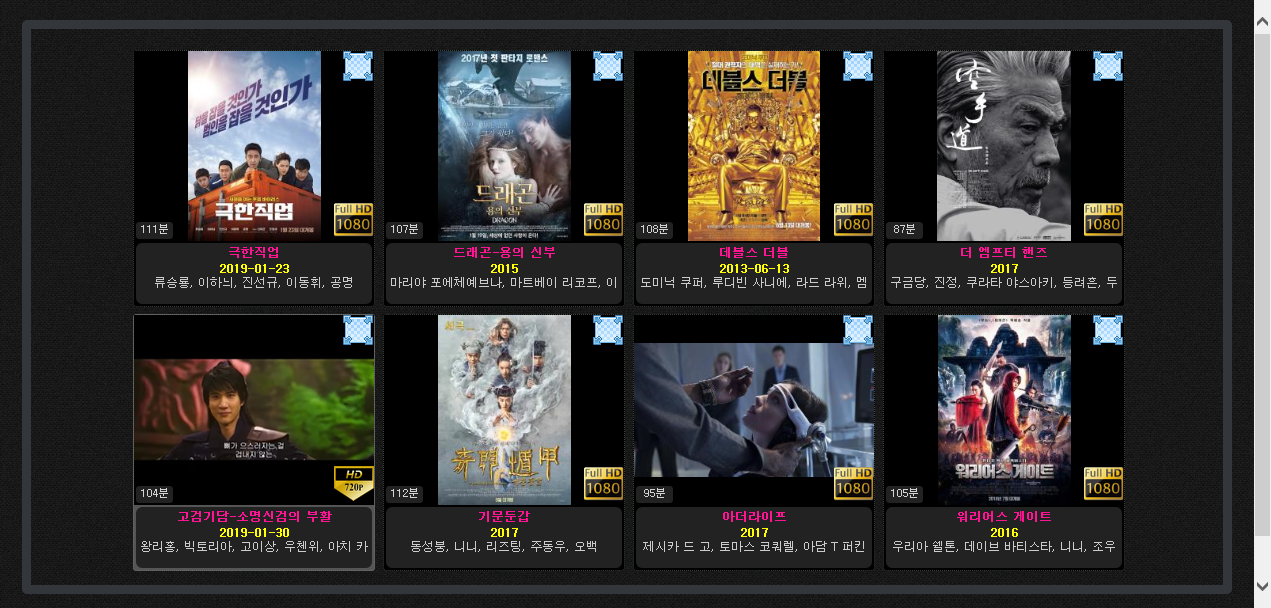Click the expand icon on 기문둔갑 poster

pos(608,330)
